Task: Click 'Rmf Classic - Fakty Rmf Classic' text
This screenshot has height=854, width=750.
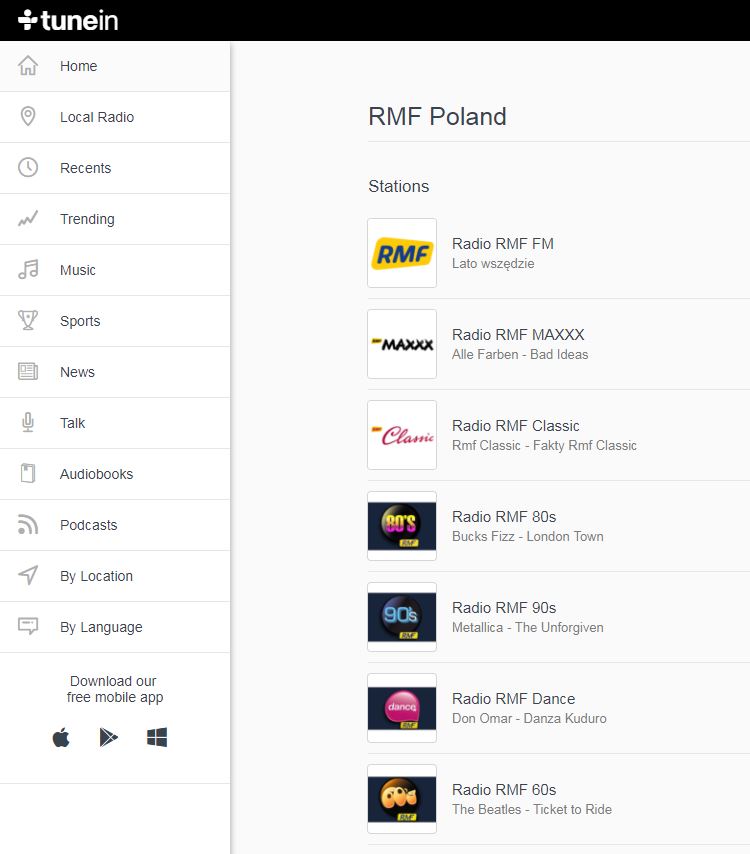Action: pyautogui.click(x=544, y=446)
